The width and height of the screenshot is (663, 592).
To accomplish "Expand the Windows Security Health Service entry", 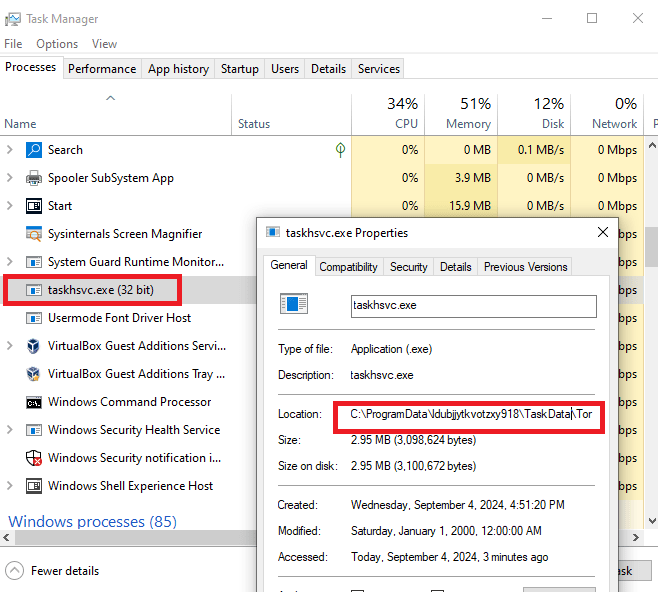I will click(10, 430).
